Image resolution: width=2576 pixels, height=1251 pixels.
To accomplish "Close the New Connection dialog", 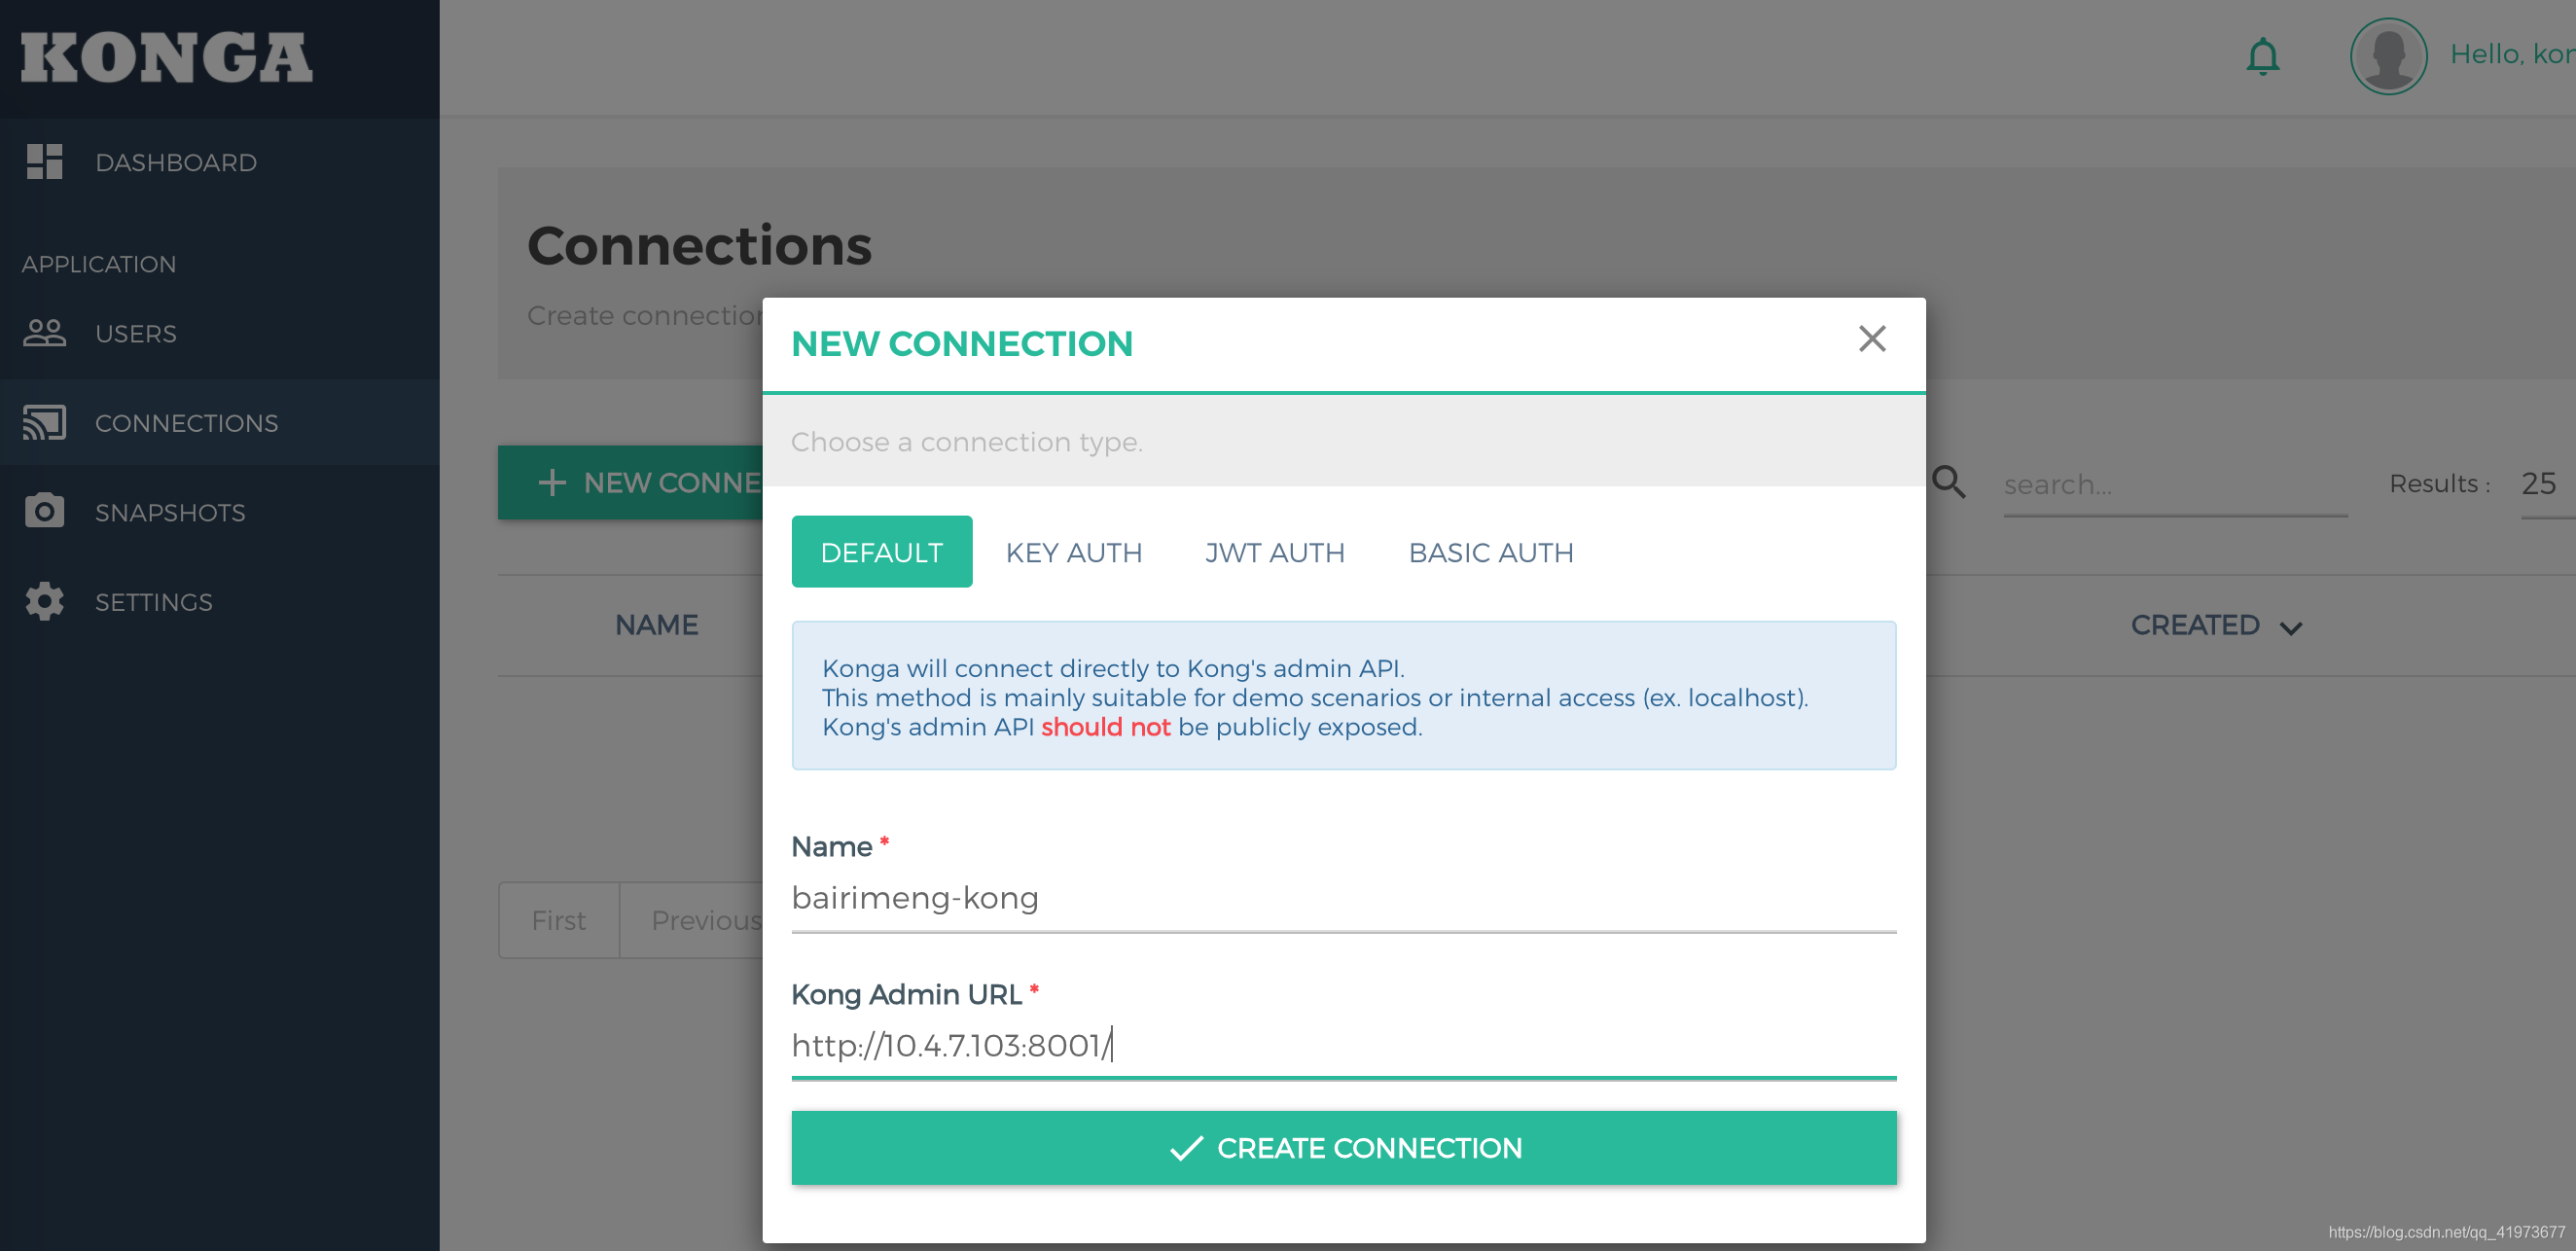I will click(x=1871, y=339).
